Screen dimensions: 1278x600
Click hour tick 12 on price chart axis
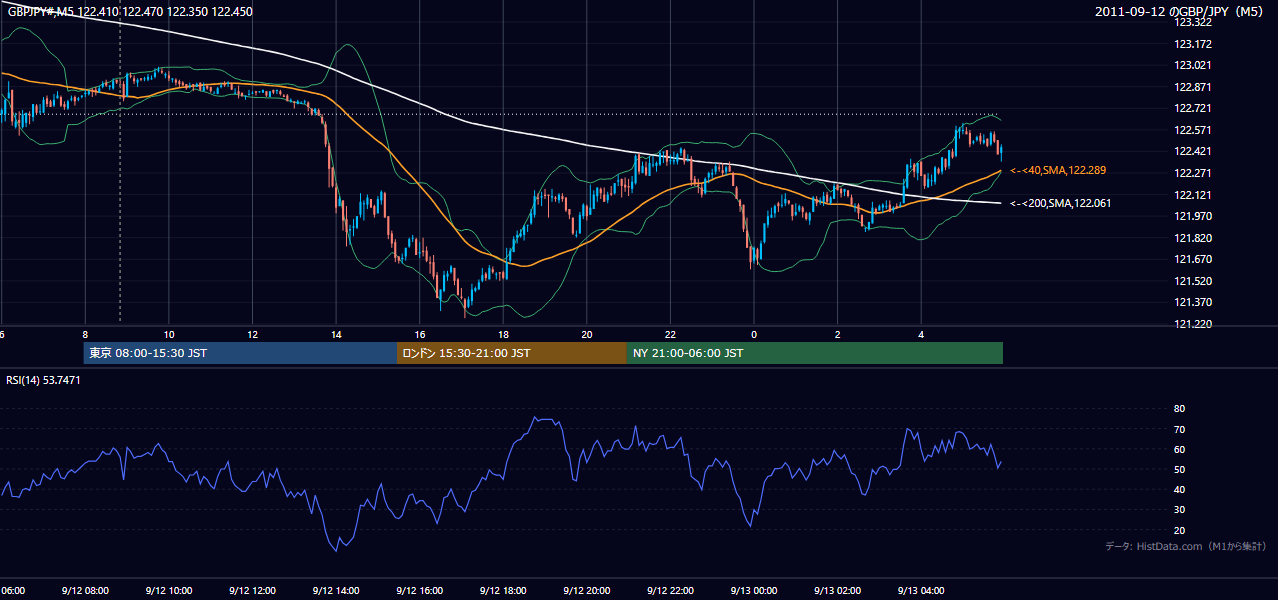click(x=252, y=334)
